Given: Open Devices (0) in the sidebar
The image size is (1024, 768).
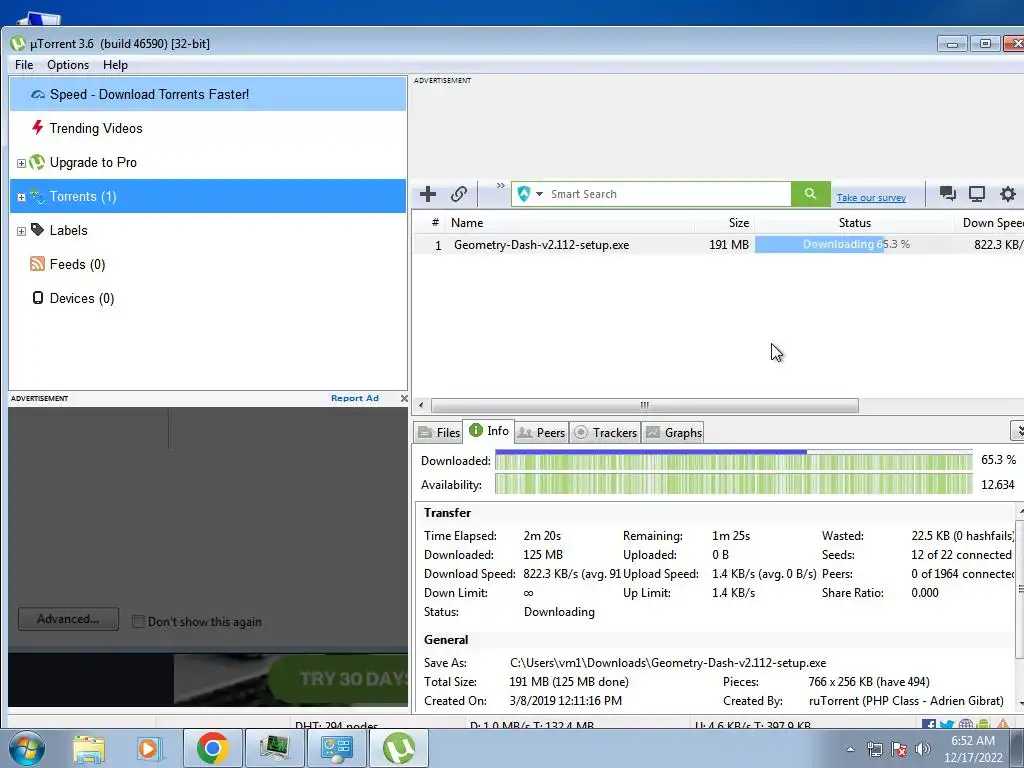Looking at the screenshot, I should click(x=208, y=298).
